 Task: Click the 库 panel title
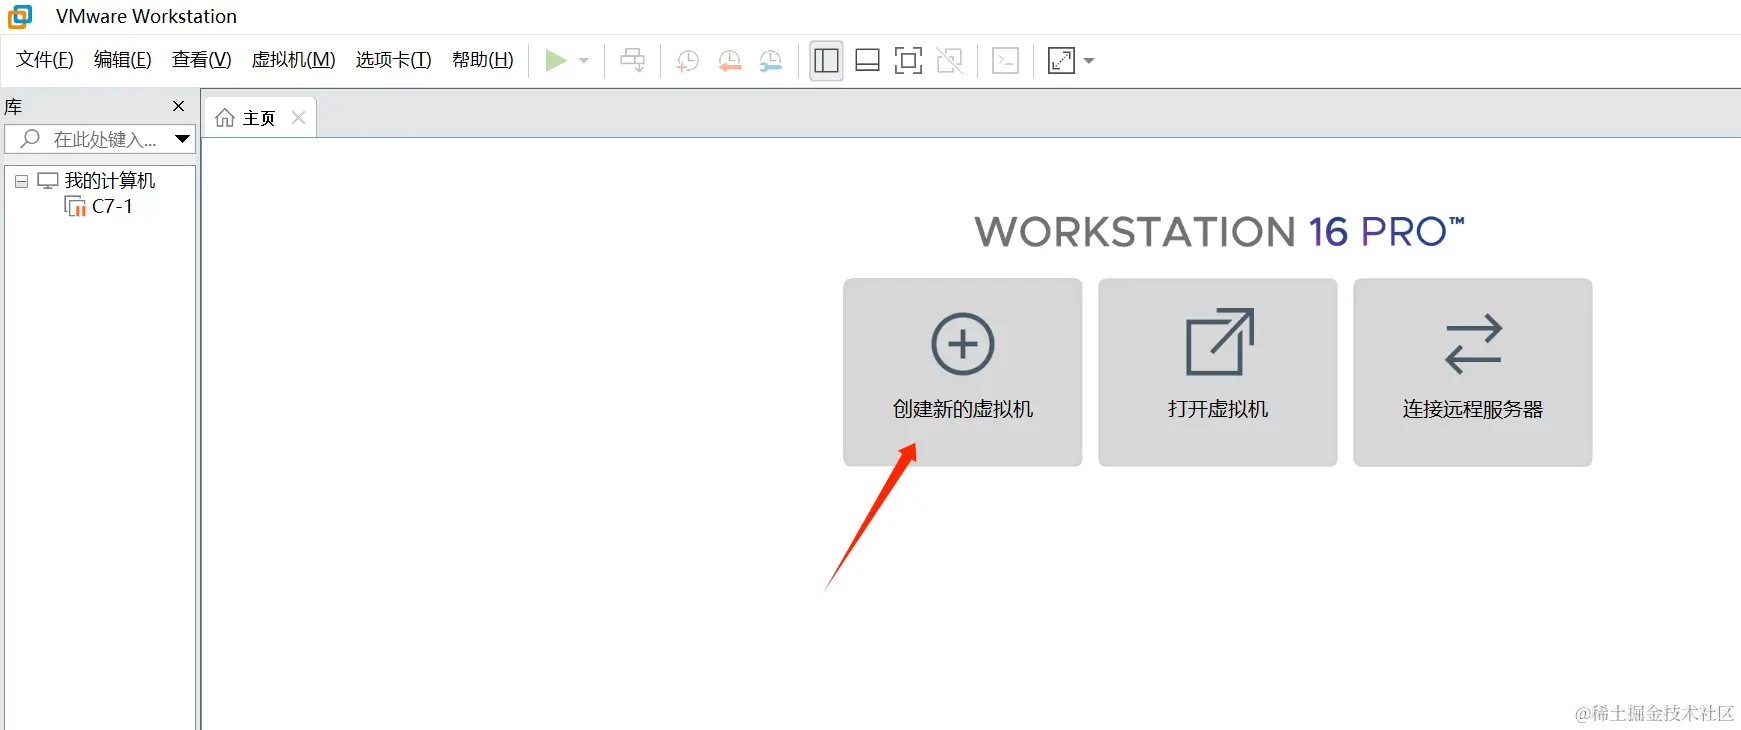tap(14, 107)
